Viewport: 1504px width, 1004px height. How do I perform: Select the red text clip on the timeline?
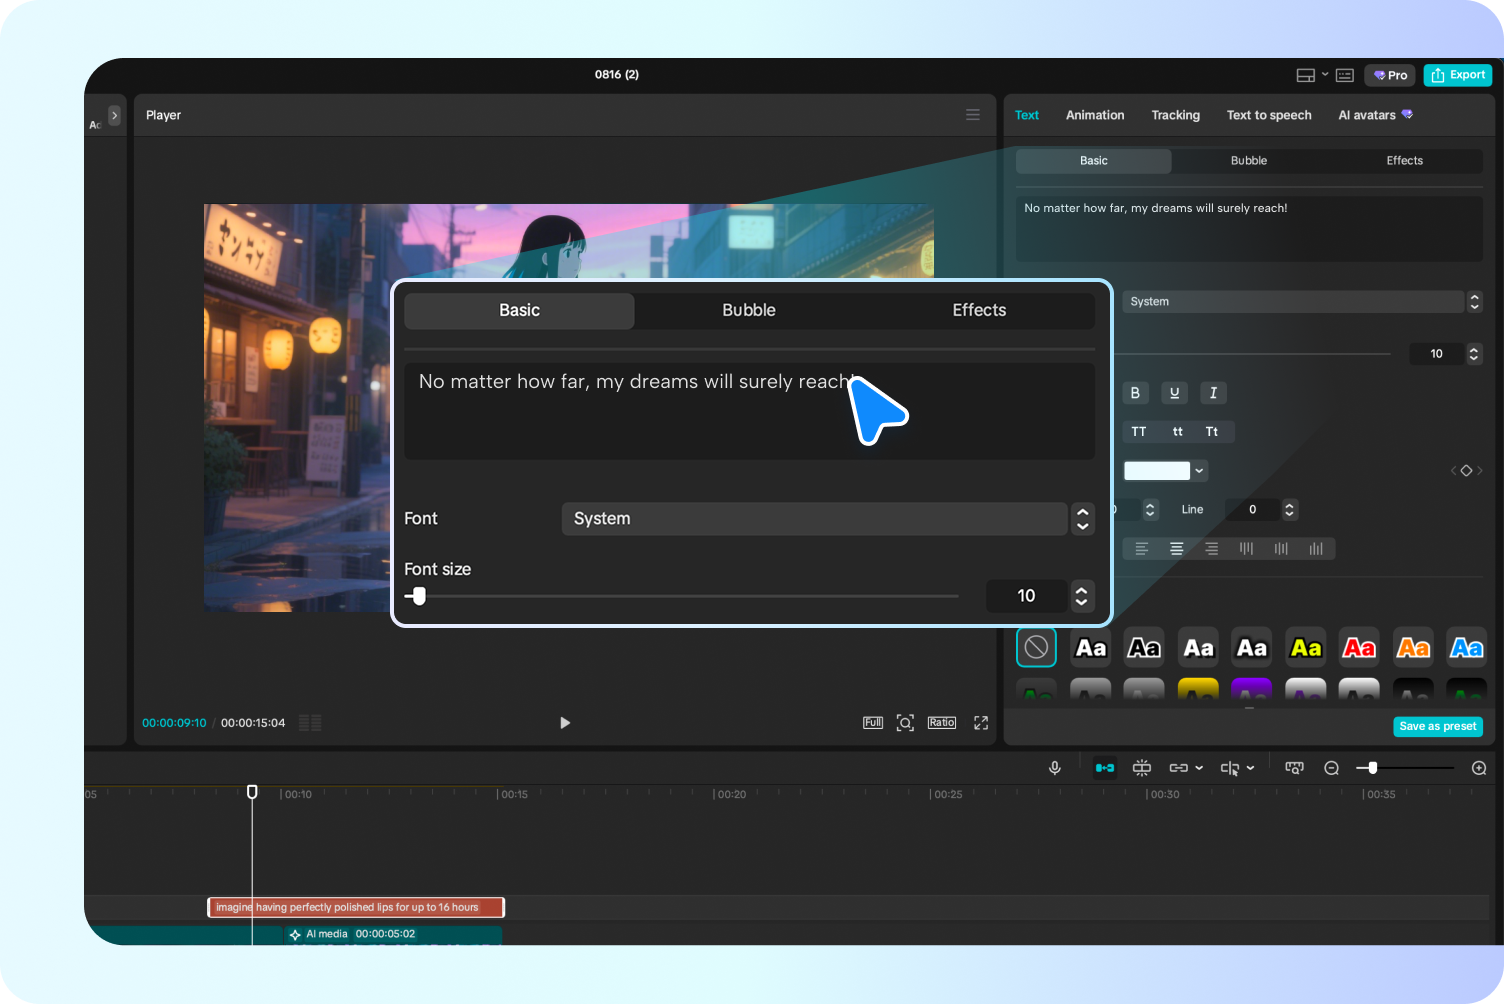[356, 907]
